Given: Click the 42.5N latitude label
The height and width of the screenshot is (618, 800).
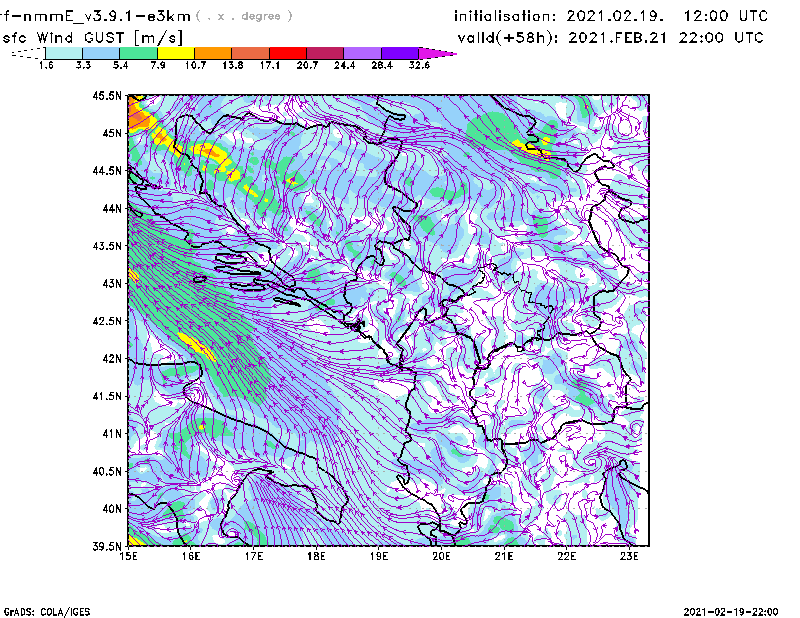Looking at the screenshot, I should pyautogui.click(x=107, y=321).
